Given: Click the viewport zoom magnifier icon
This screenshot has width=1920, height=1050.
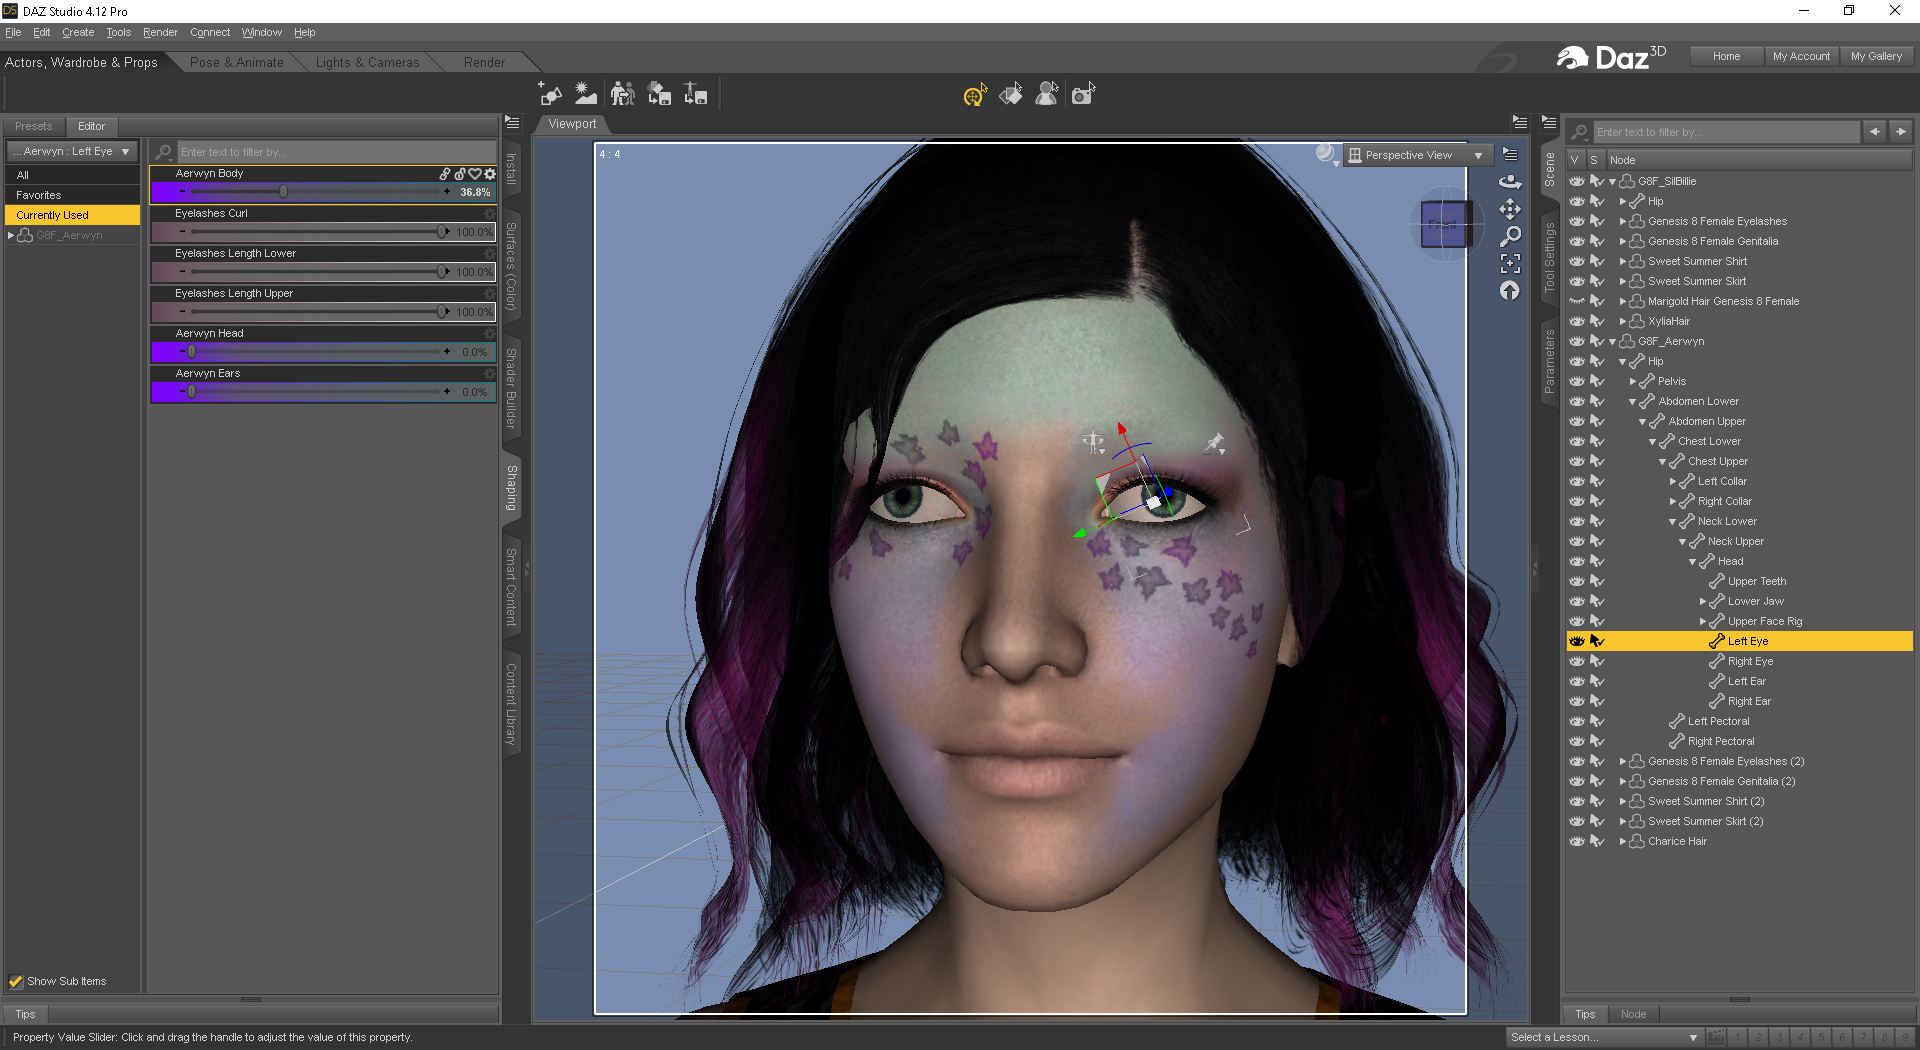Looking at the screenshot, I should click(x=1510, y=236).
